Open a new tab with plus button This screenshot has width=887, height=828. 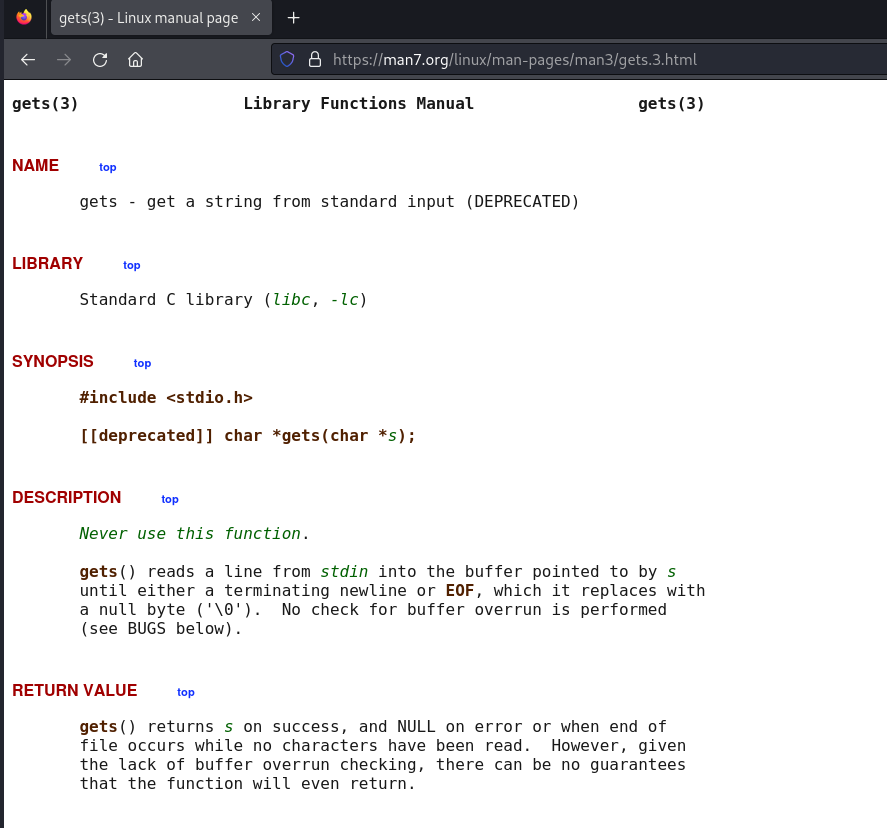293,18
